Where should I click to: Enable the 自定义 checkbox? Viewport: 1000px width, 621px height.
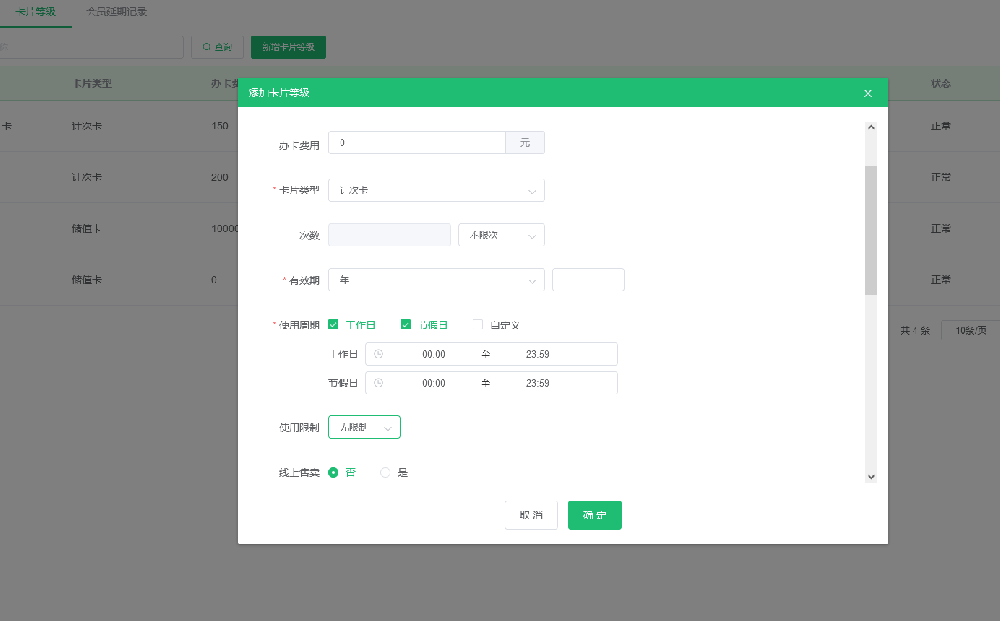[478, 324]
